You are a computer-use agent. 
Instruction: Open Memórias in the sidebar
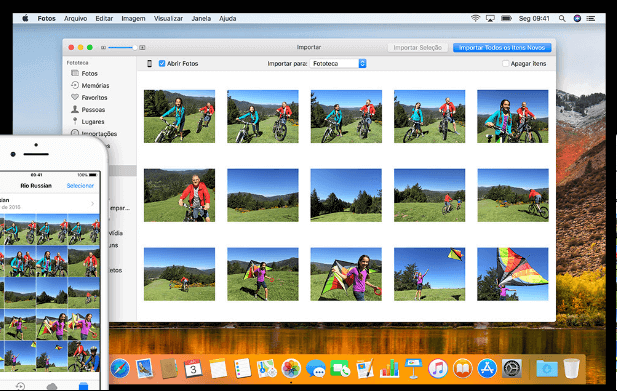[90, 85]
